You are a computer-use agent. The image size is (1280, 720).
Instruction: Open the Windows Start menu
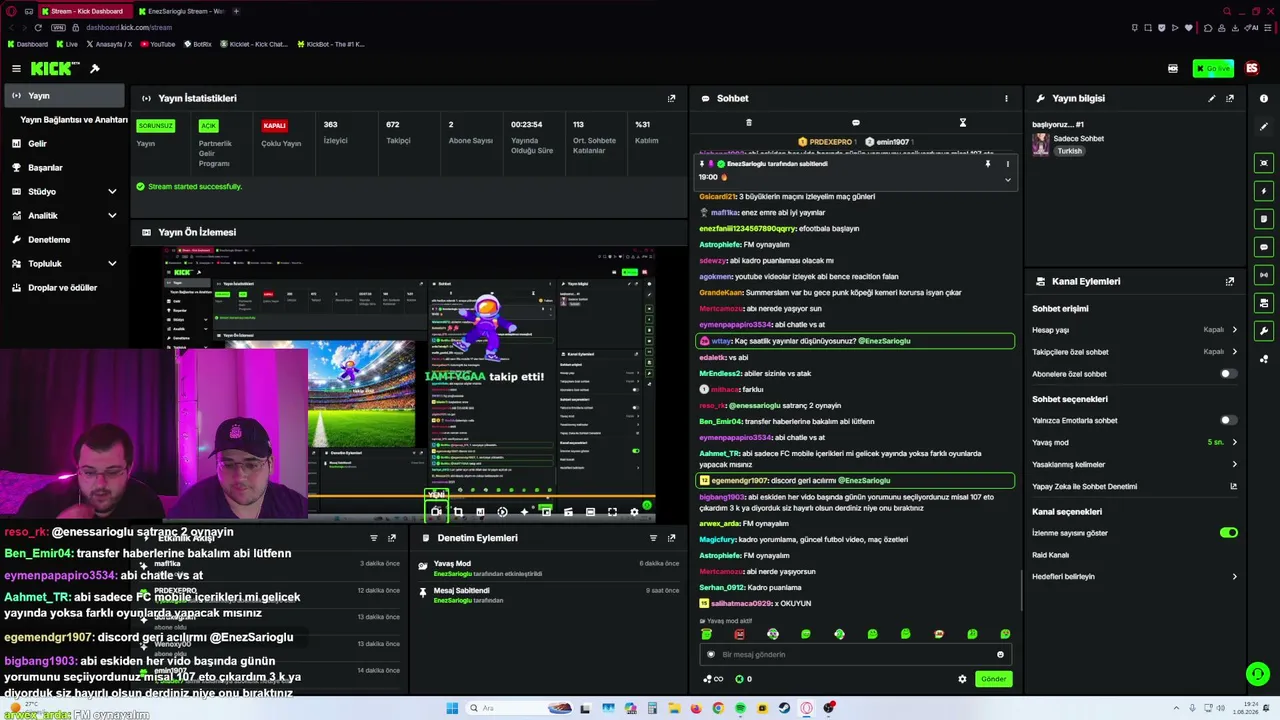[452, 708]
